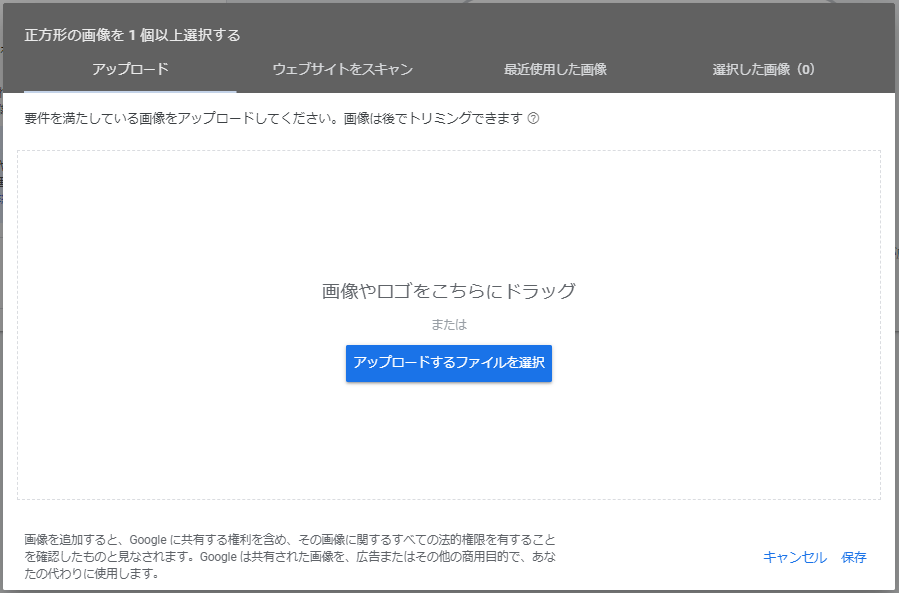Click the 画像やロゴをこちらにドラッグ heading text
The width and height of the screenshot is (899, 593).
448,291
